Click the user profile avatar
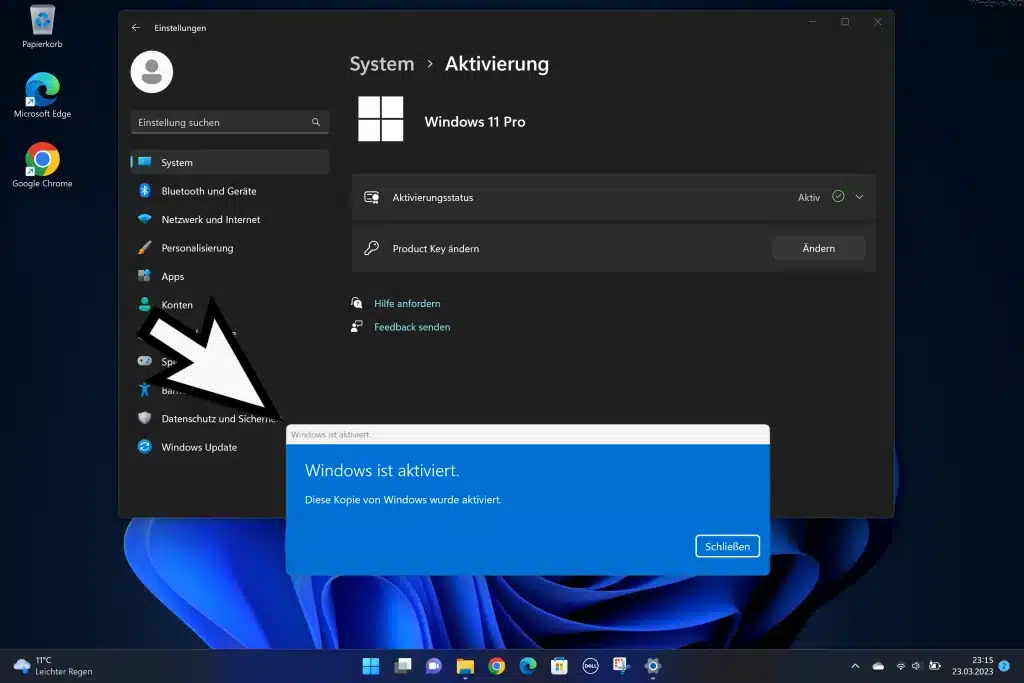Viewport: 1024px width, 683px height. click(x=152, y=72)
